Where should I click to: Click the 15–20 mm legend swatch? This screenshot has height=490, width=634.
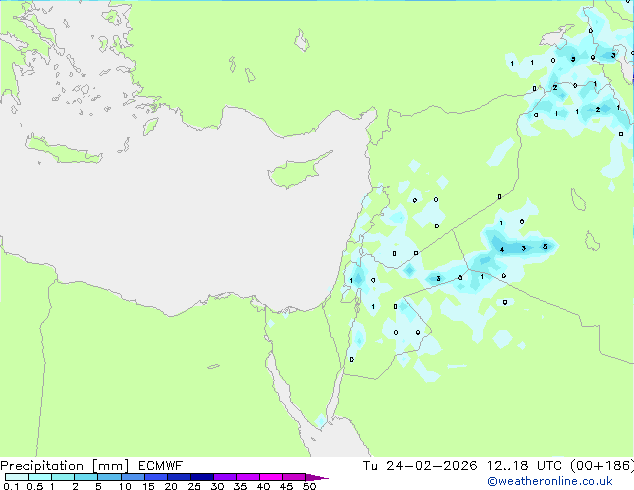click(155, 477)
